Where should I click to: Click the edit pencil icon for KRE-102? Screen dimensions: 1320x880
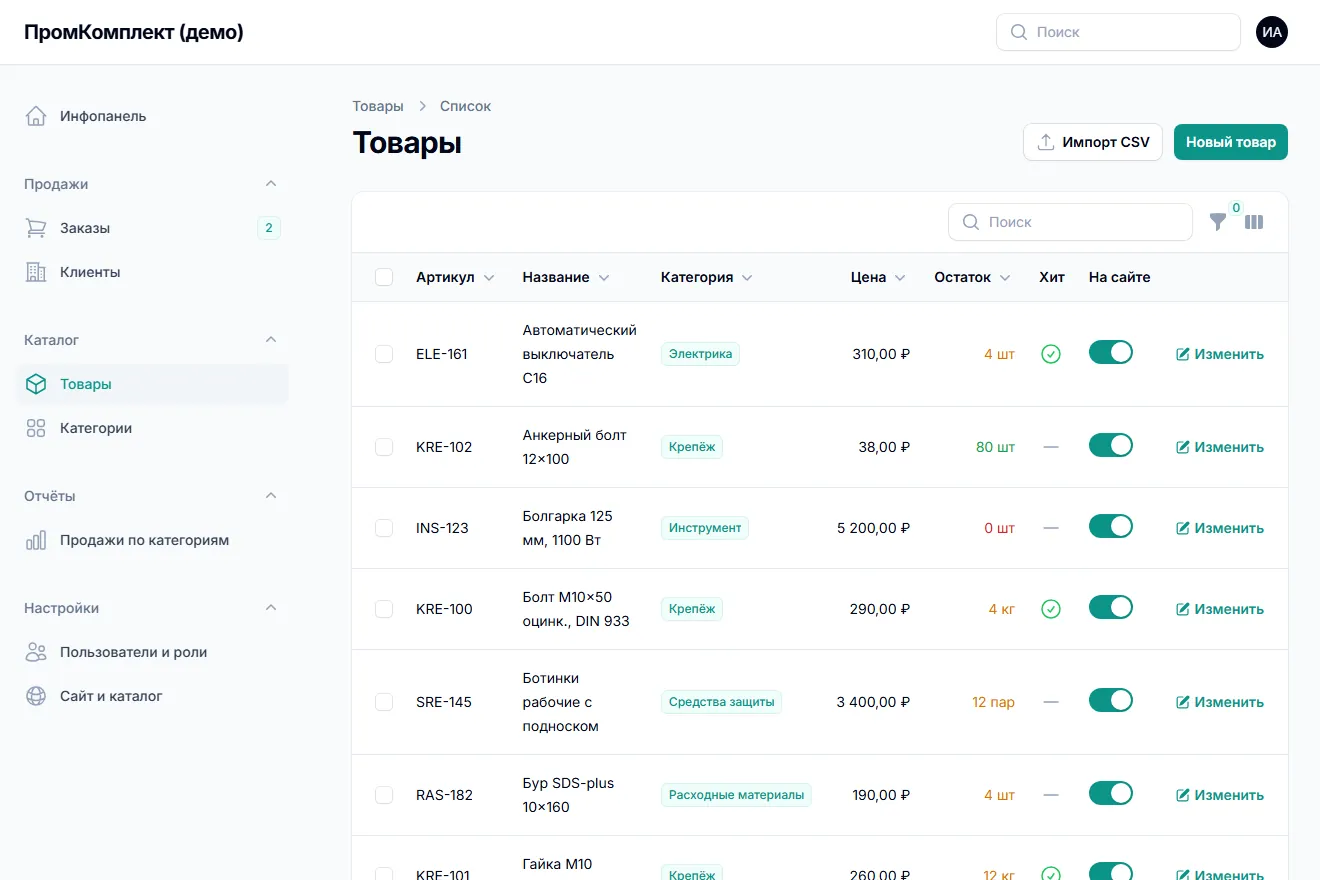pos(1183,447)
